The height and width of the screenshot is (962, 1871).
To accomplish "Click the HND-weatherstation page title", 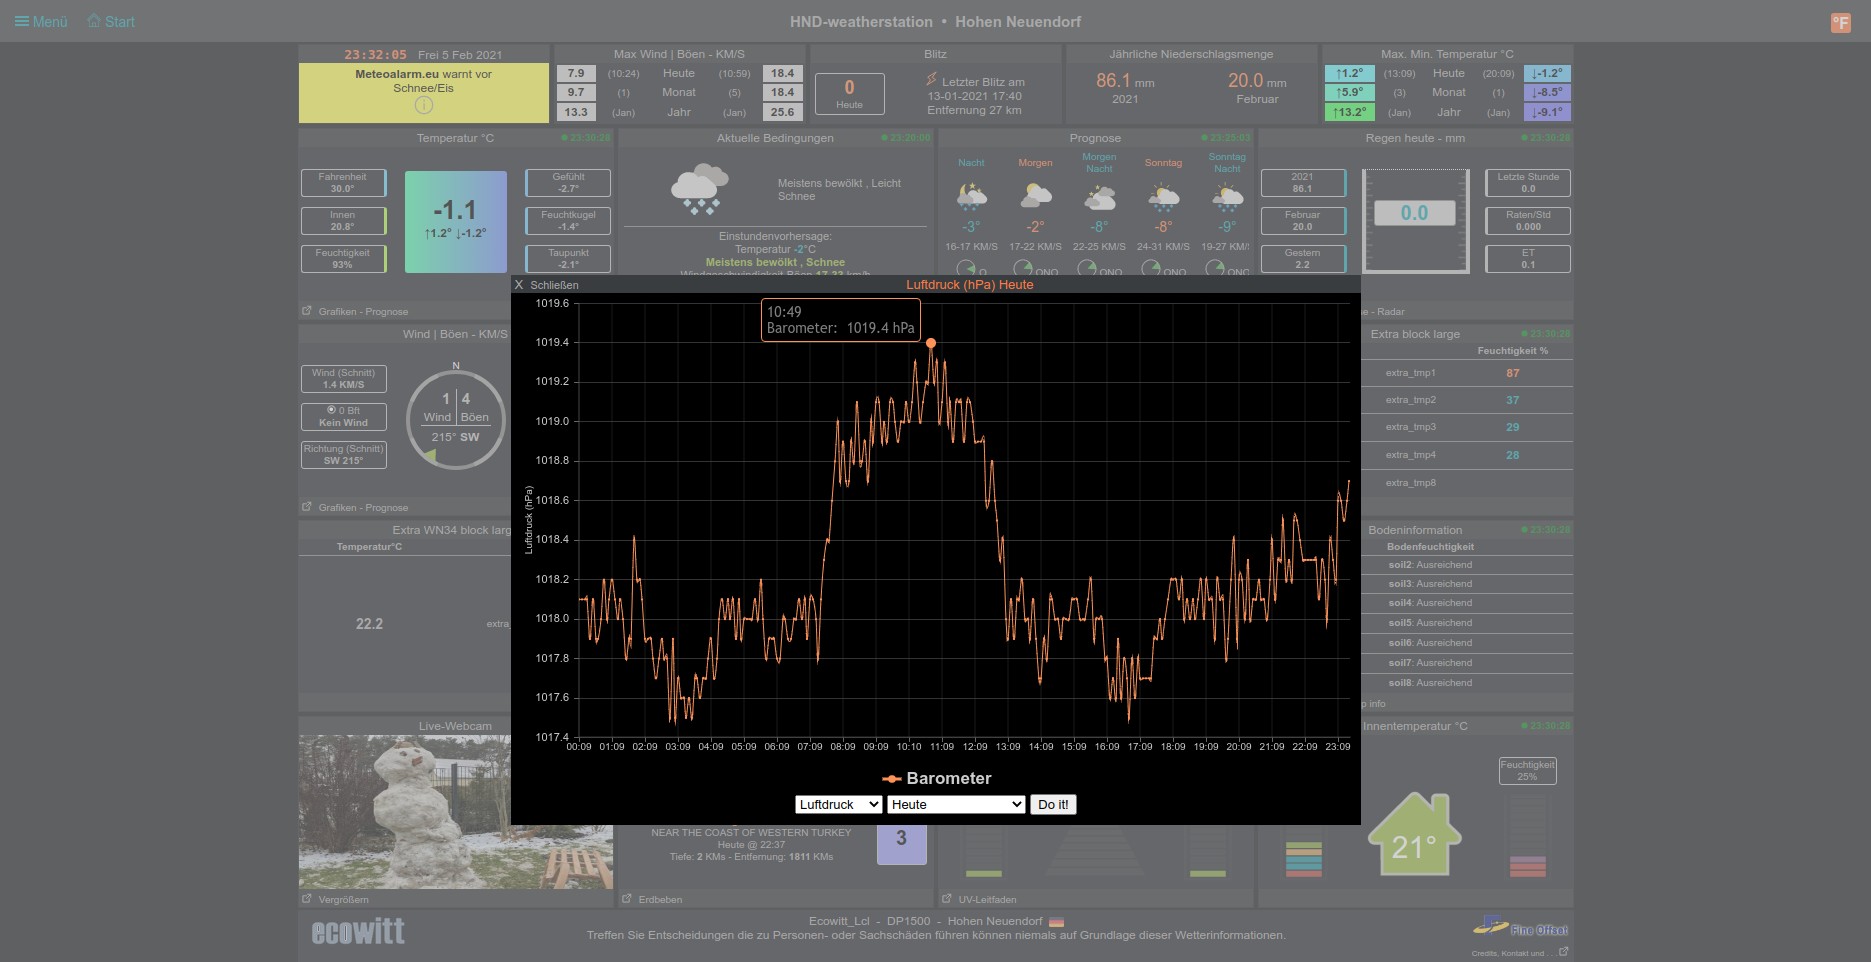I will (x=935, y=22).
